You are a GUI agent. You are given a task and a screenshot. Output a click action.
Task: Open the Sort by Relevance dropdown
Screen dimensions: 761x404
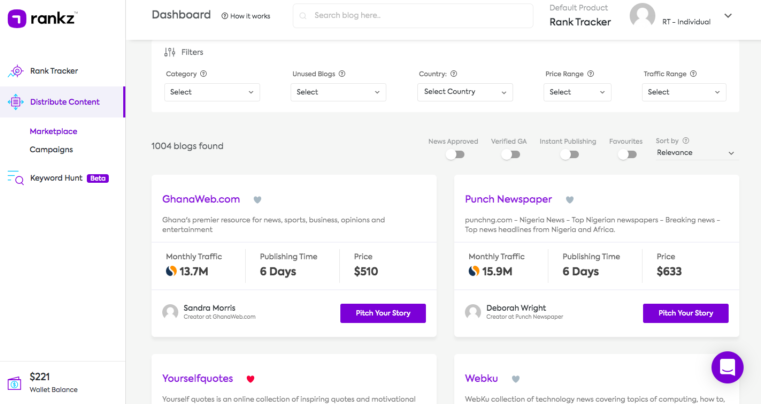click(x=695, y=153)
